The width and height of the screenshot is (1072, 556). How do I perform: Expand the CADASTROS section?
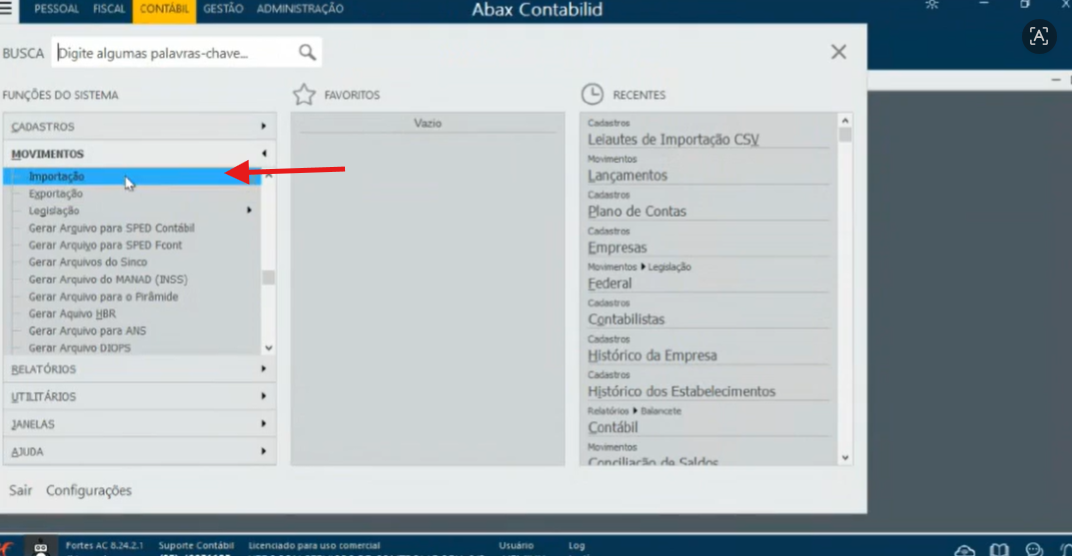(x=139, y=127)
